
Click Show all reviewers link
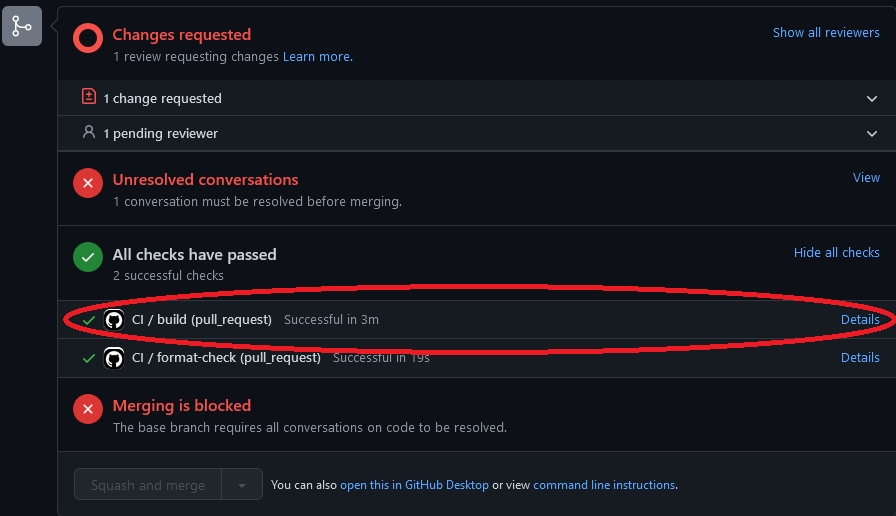tap(826, 32)
